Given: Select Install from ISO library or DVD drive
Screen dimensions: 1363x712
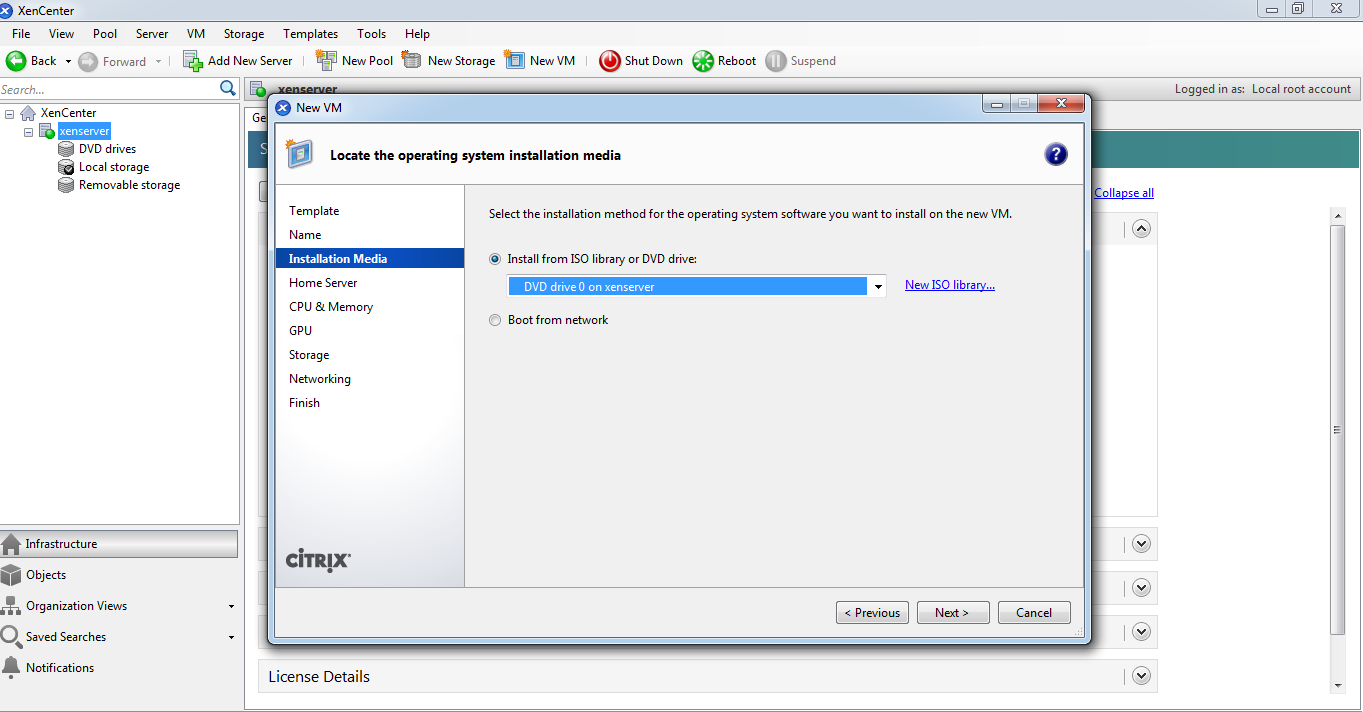Looking at the screenshot, I should point(495,259).
